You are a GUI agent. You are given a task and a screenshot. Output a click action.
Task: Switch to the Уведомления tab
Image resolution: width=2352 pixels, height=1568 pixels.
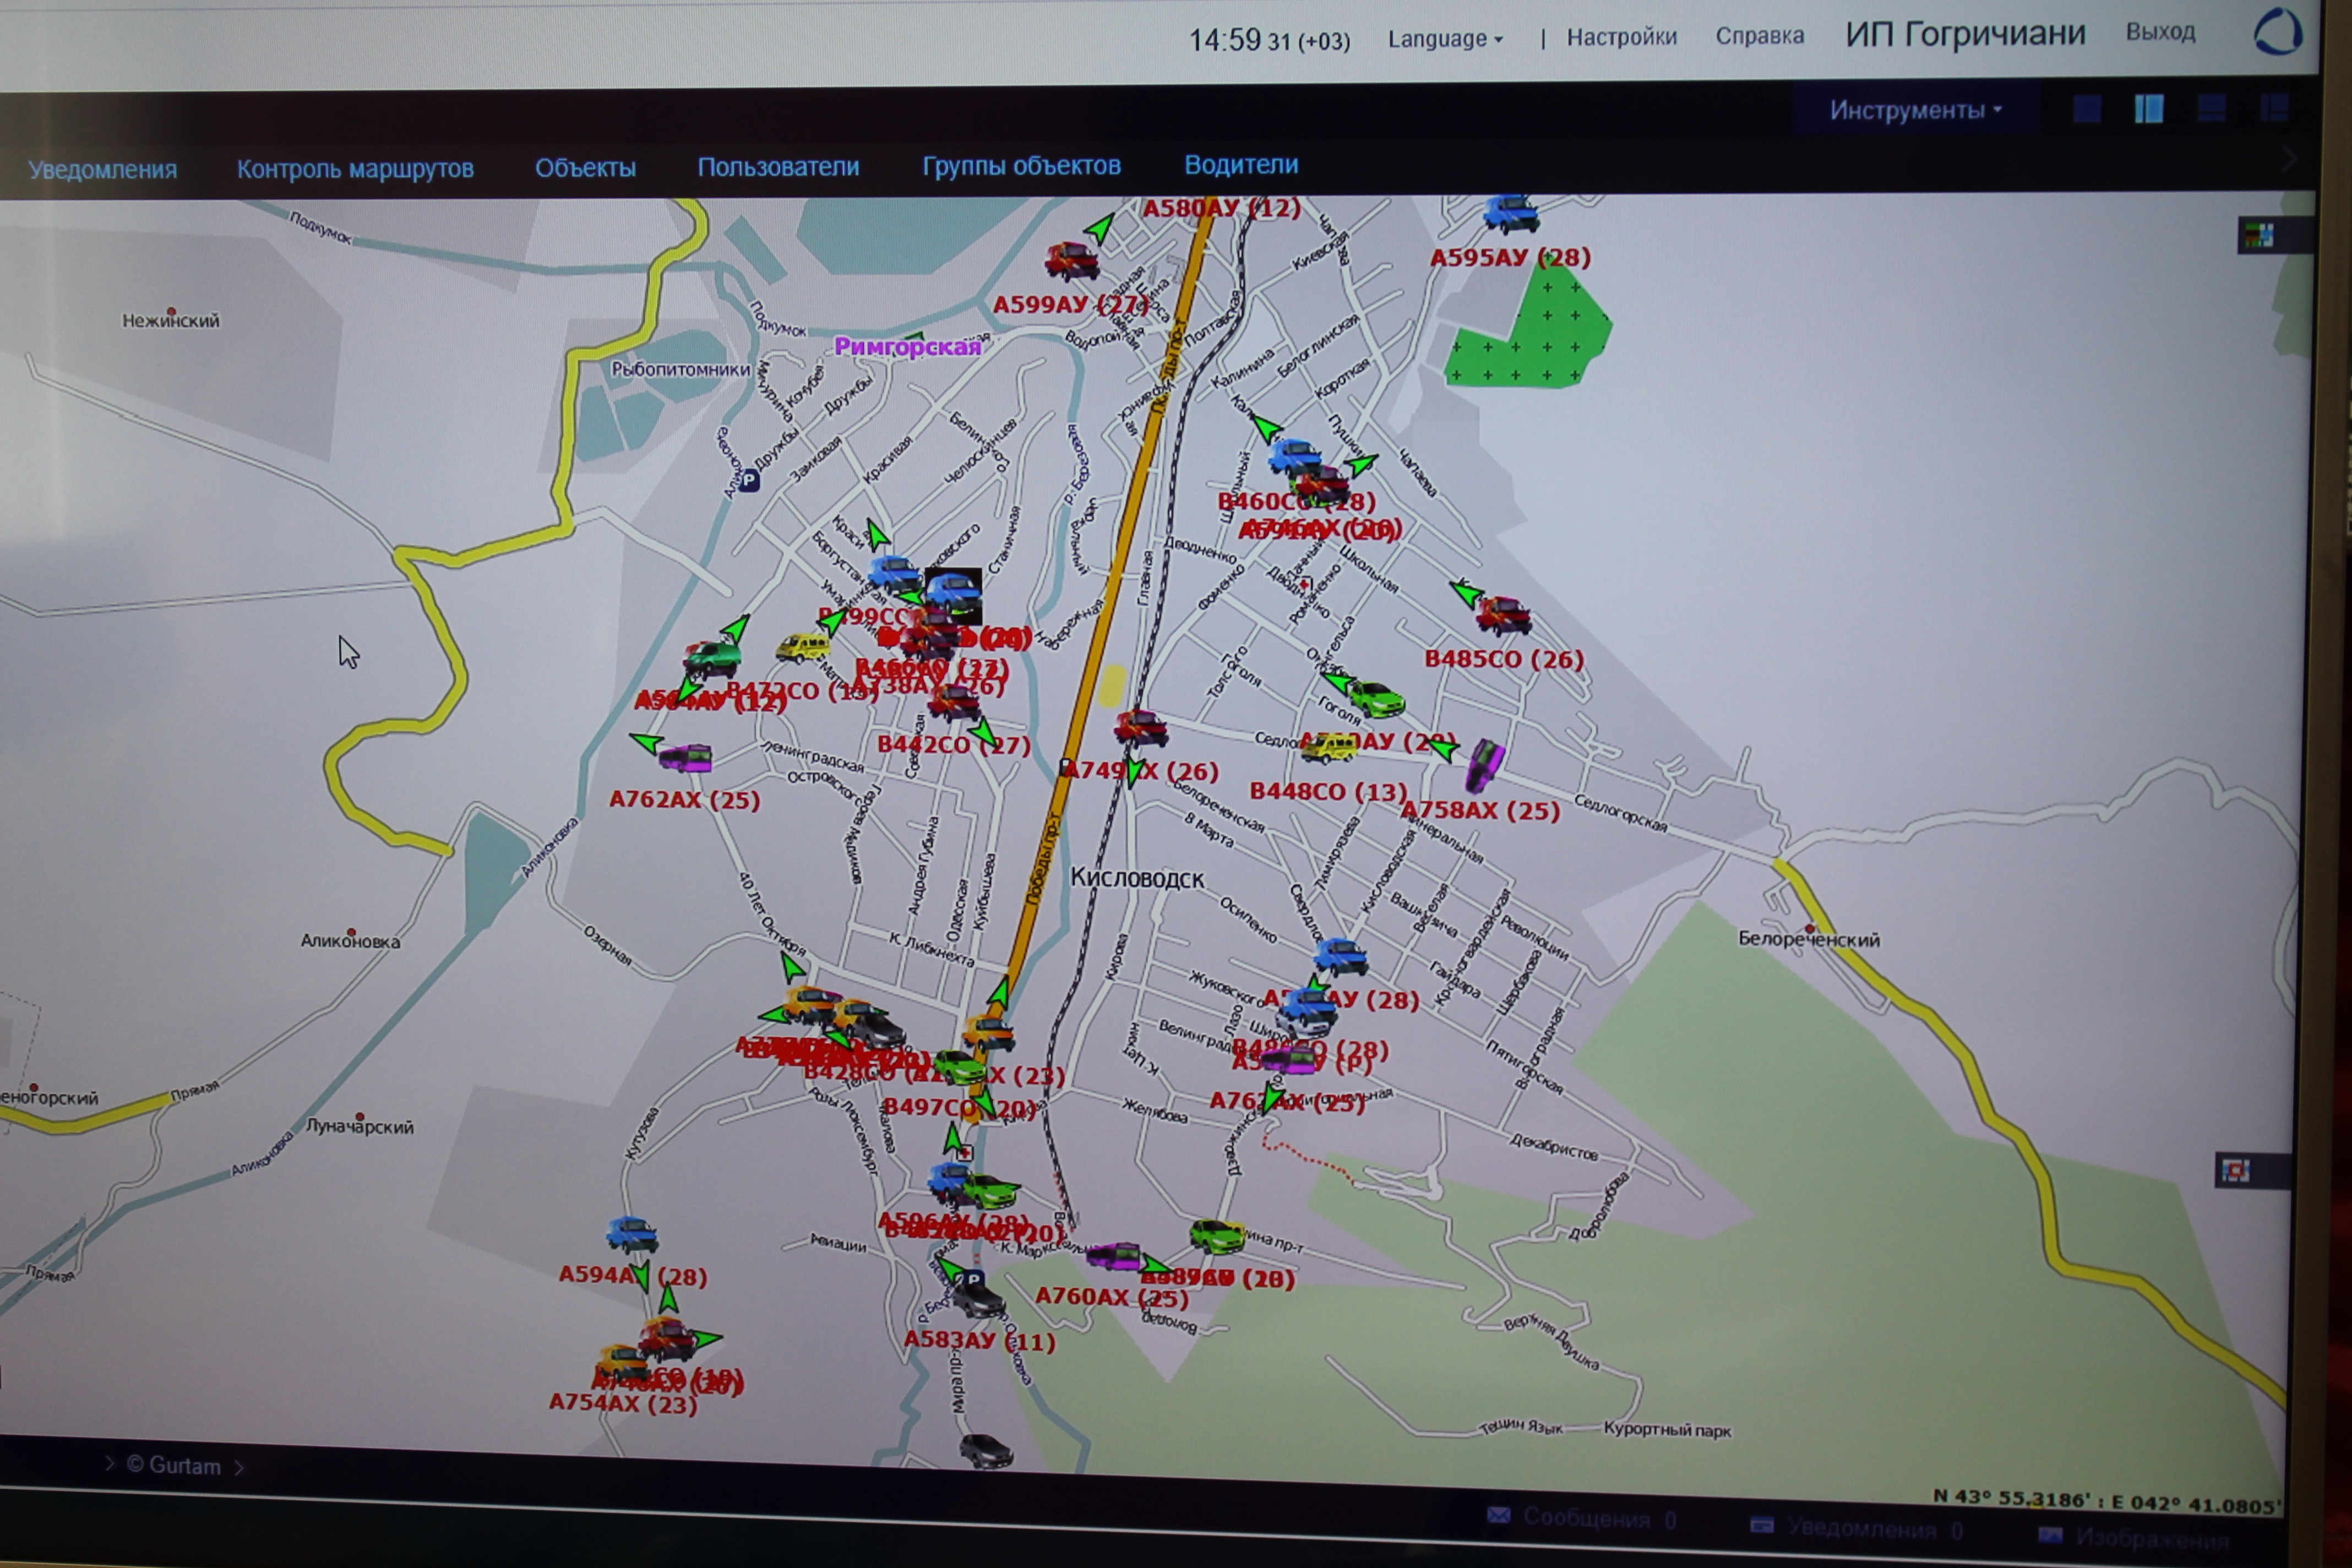(102, 169)
